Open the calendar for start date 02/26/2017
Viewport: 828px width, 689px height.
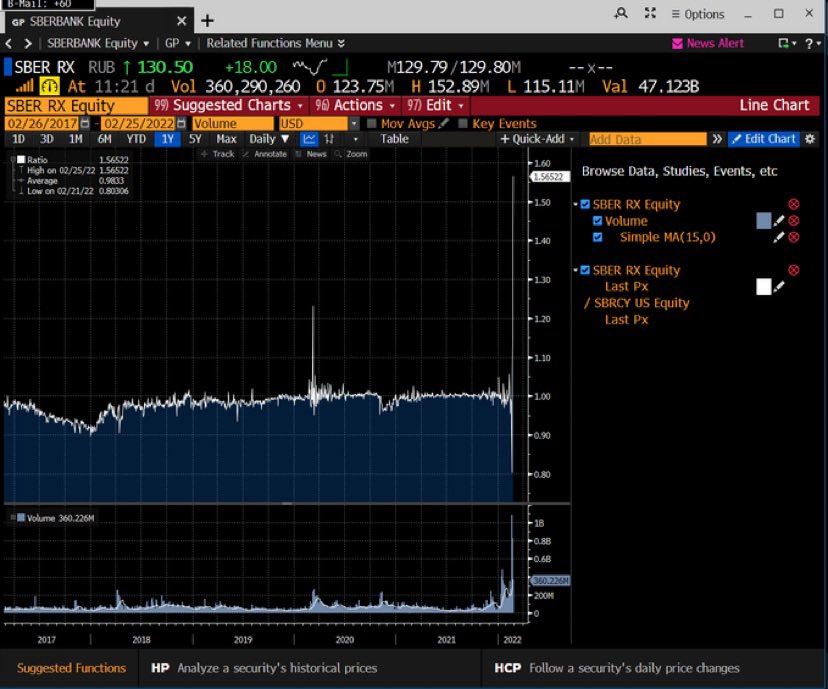(x=85, y=124)
